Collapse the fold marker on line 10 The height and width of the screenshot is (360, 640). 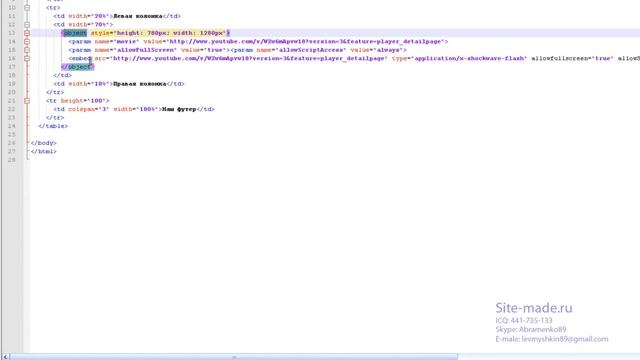tap(27, 7)
